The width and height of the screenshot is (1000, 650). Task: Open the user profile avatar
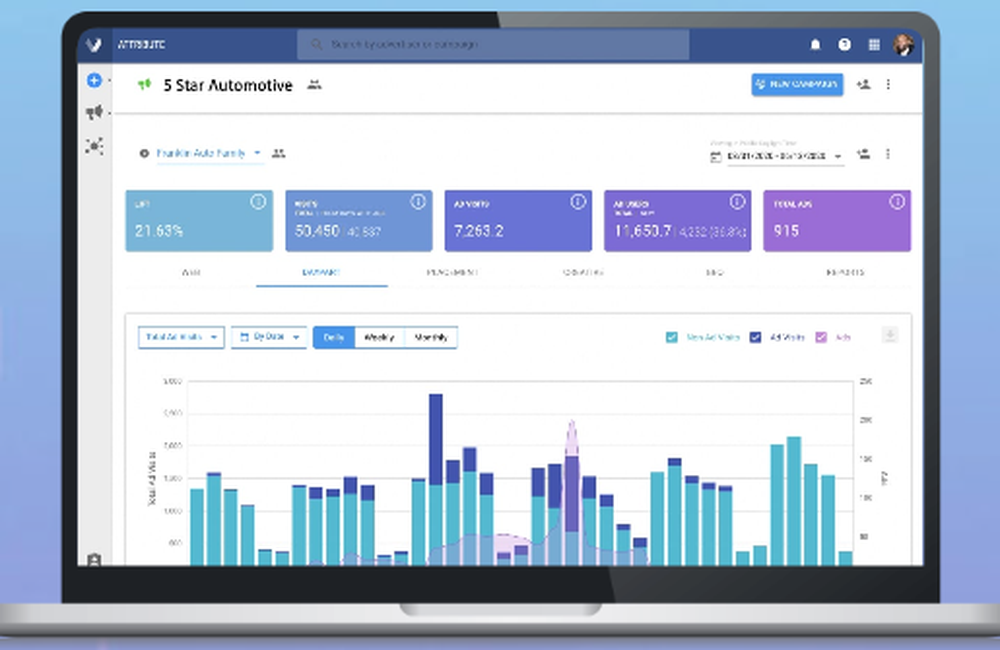903,45
